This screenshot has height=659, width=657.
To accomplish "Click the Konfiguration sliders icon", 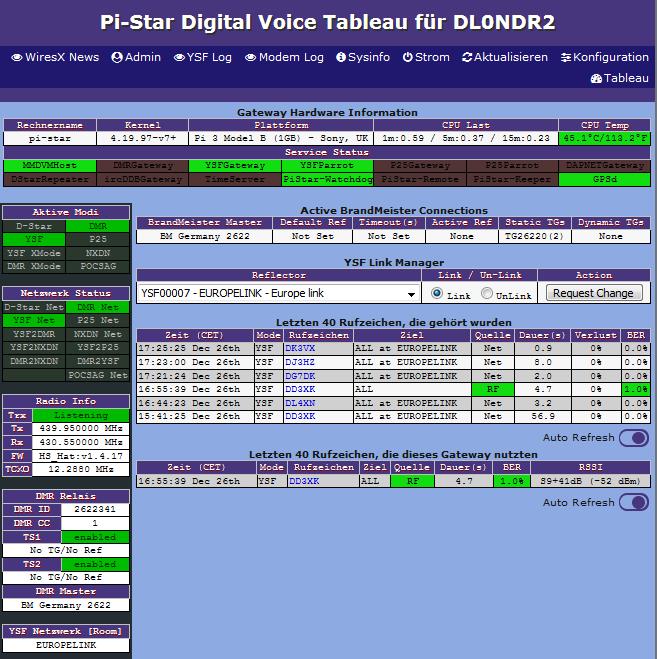I will pyautogui.click(x=566, y=58).
